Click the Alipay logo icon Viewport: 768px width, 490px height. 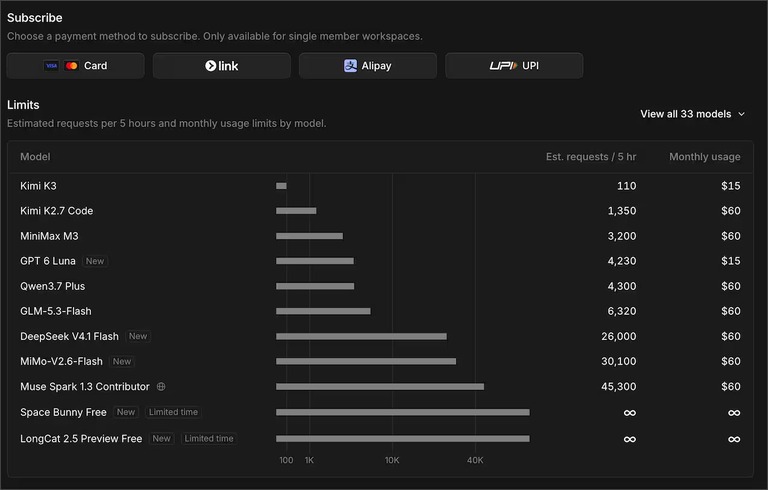[x=350, y=66]
